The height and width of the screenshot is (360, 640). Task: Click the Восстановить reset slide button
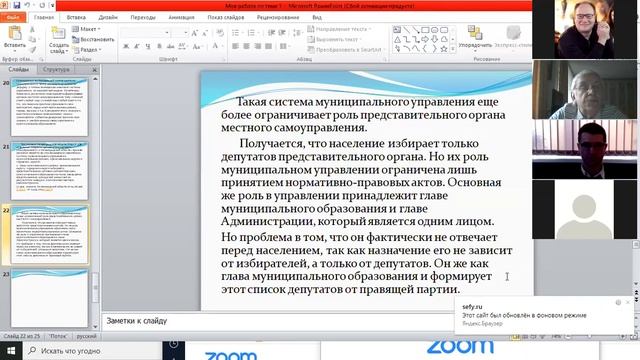pyautogui.click(x=93, y=39)
